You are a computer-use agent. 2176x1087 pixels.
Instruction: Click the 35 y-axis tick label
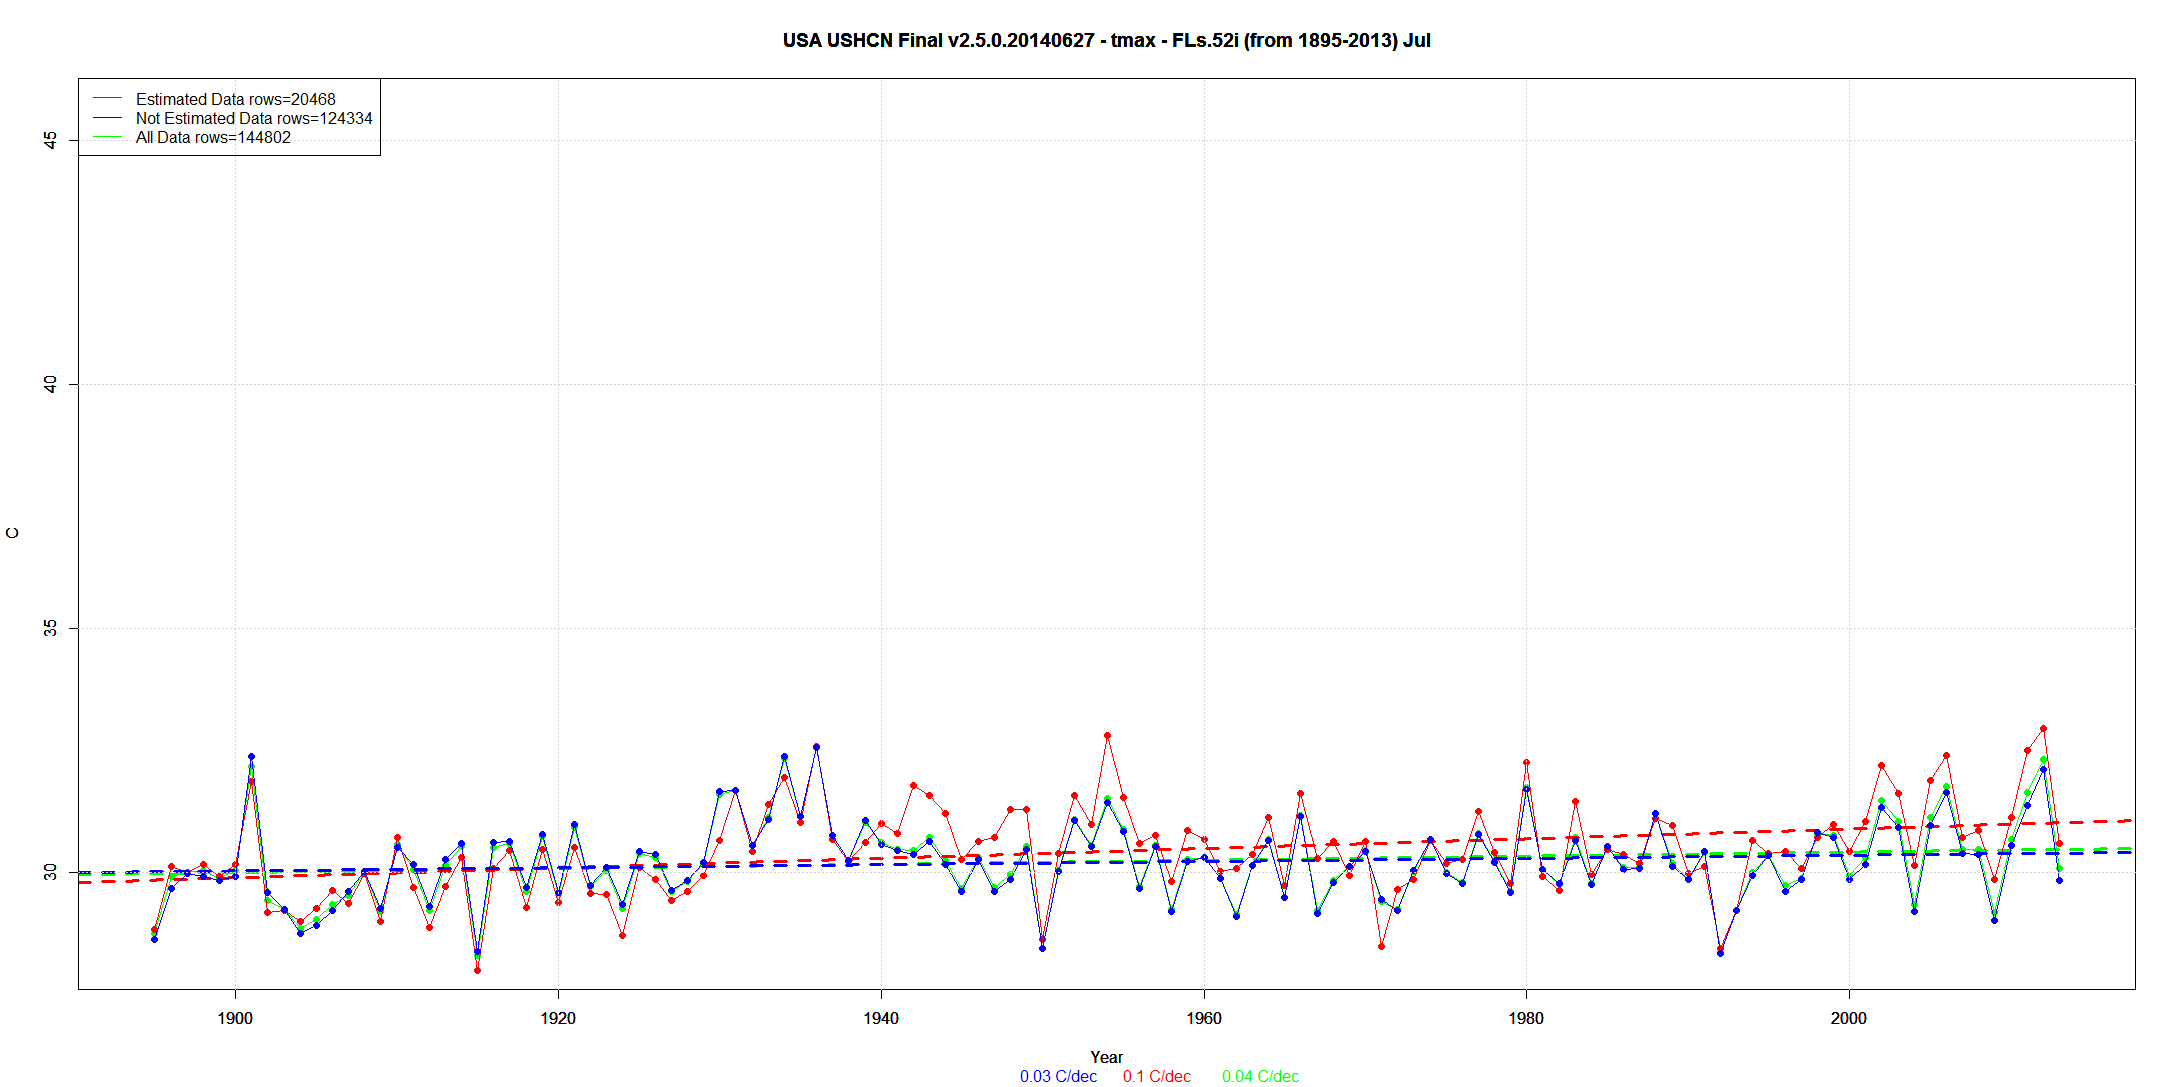pos(51,628)
